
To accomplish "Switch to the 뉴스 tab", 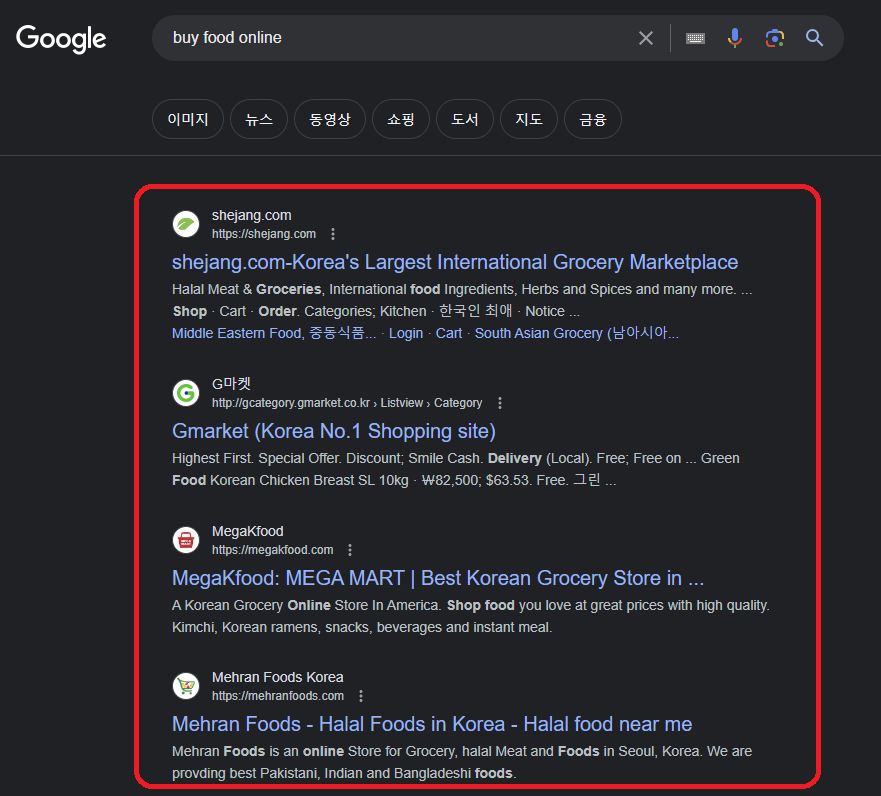I will 258,119.
